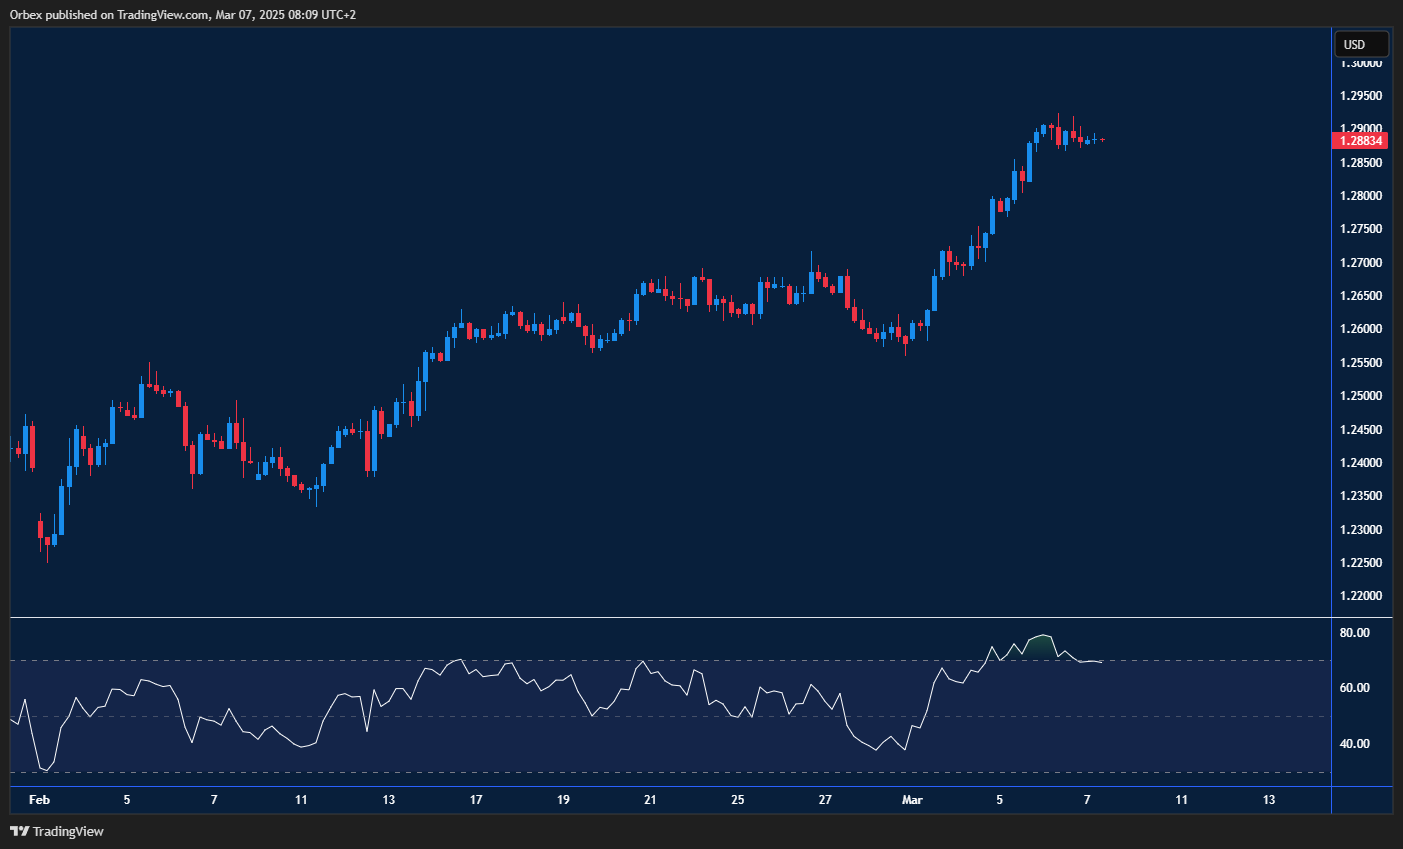Select the red current price tag 1.28834
Screen dimensions: 1403x849
coord(1361,140)
